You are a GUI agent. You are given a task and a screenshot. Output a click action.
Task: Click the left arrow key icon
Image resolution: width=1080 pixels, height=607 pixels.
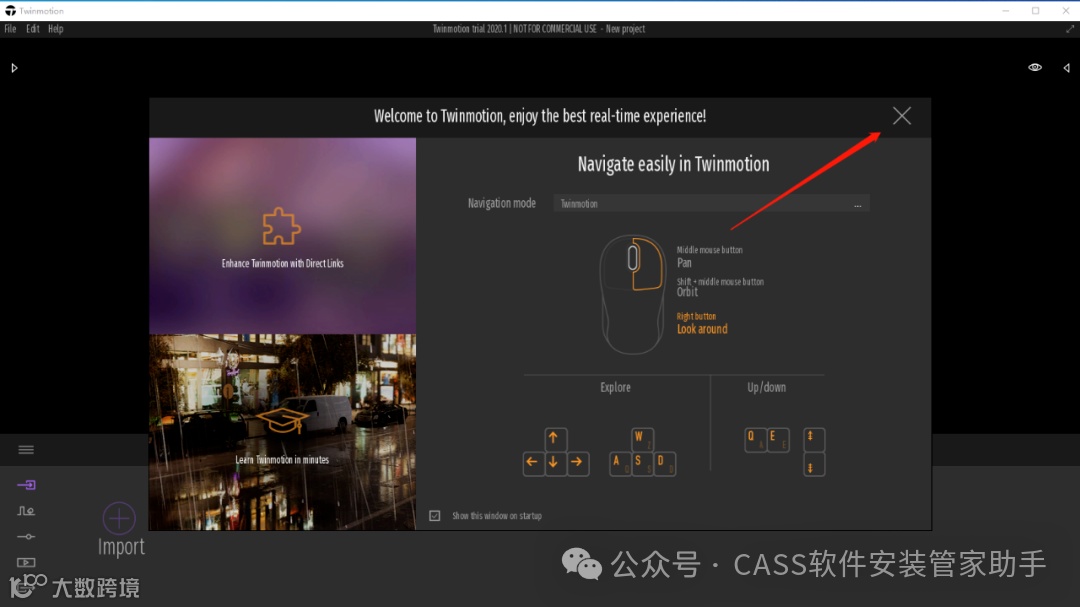(532, 462)
